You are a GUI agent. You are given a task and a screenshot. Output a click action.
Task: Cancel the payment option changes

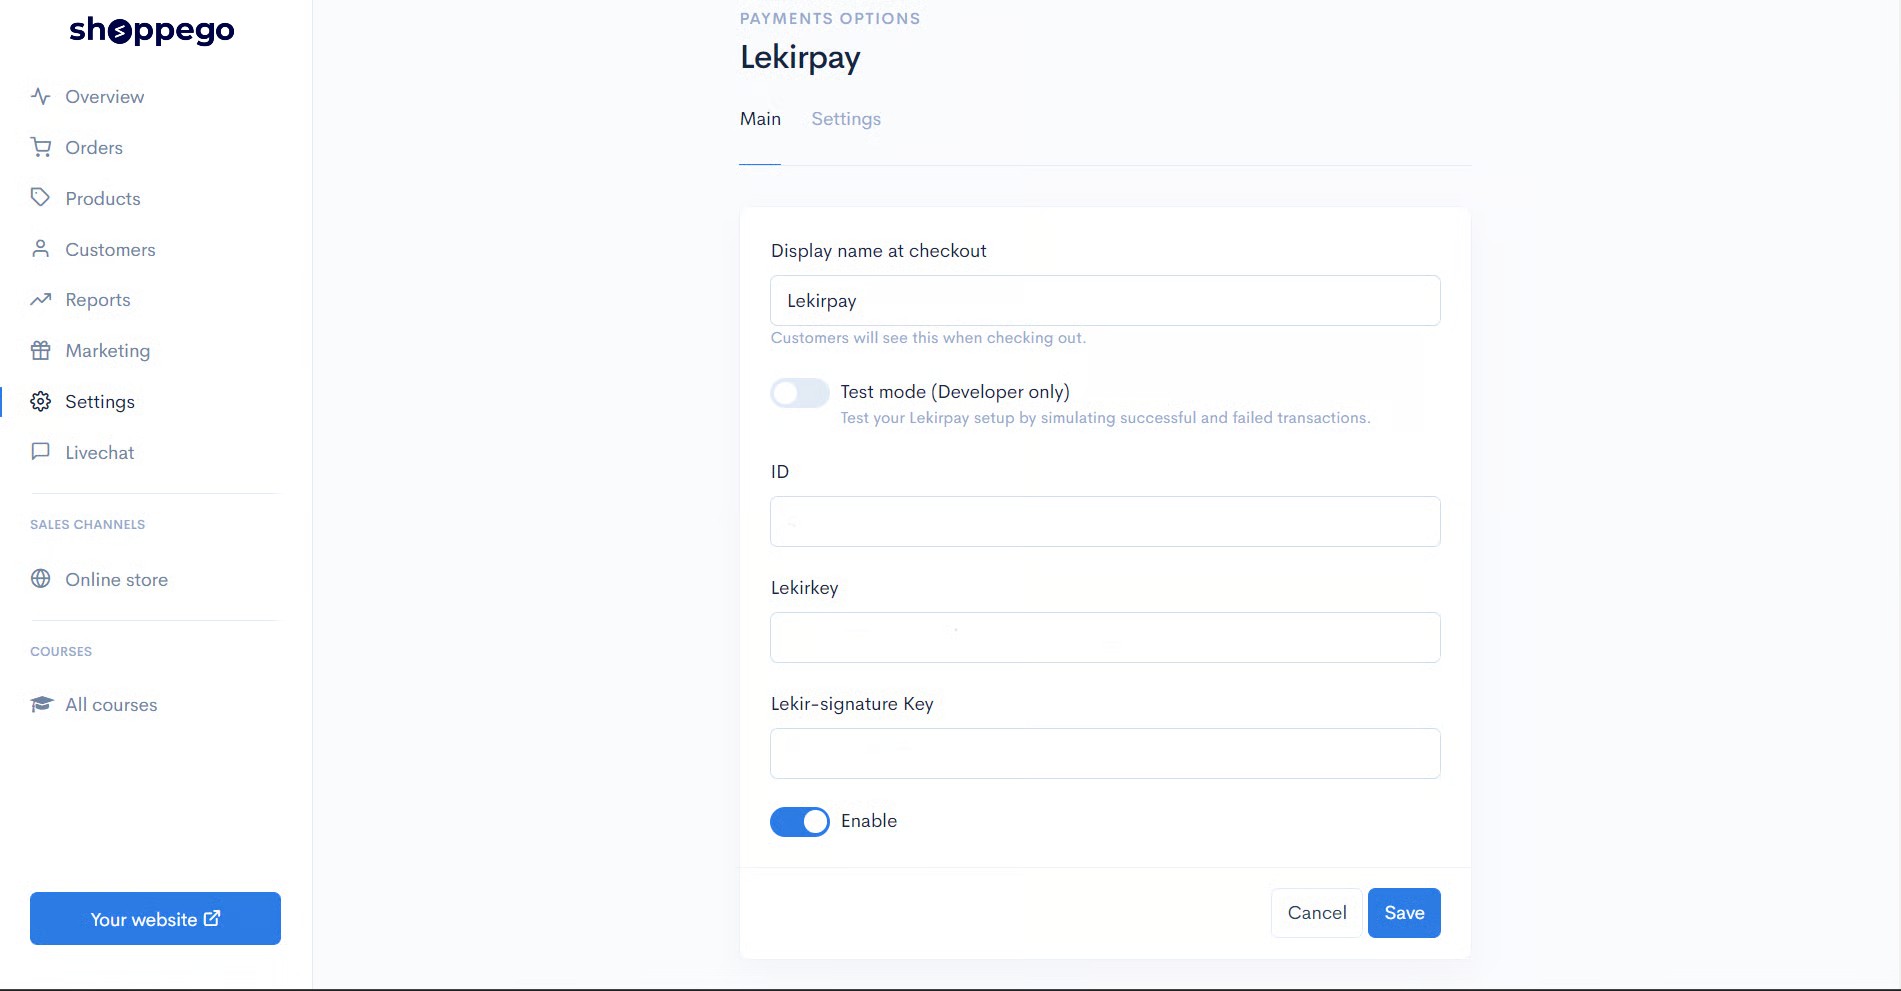1317,913
